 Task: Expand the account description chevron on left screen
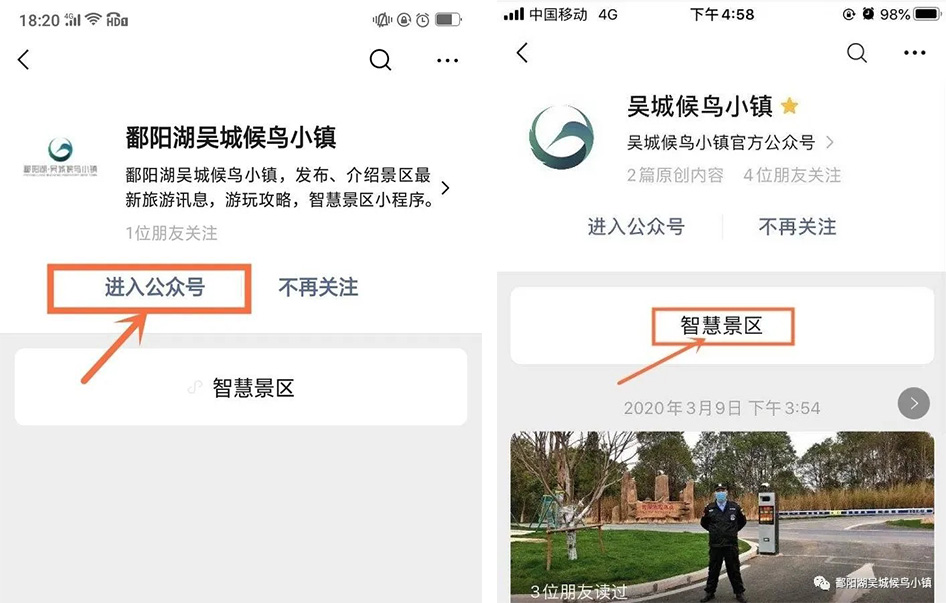click(445, 188)
